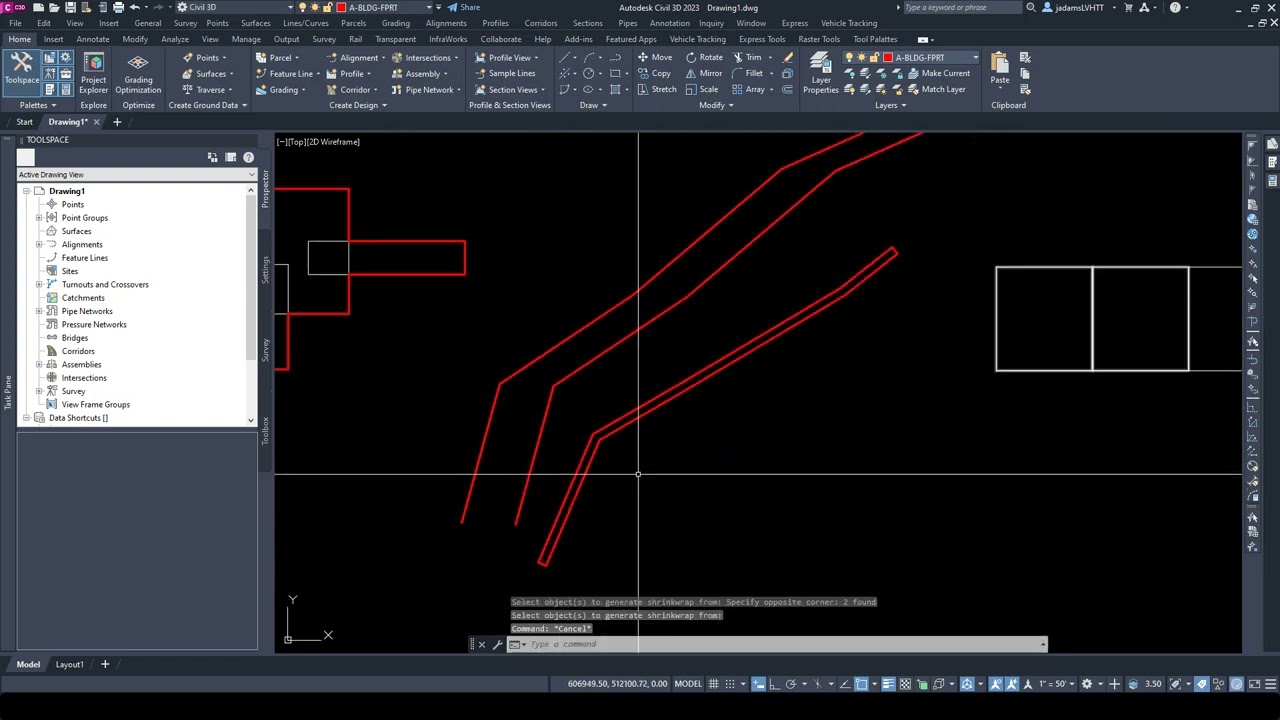Select the Line draw tool
This screenshot has height=720, width=1280.
[x=566, y=57]
